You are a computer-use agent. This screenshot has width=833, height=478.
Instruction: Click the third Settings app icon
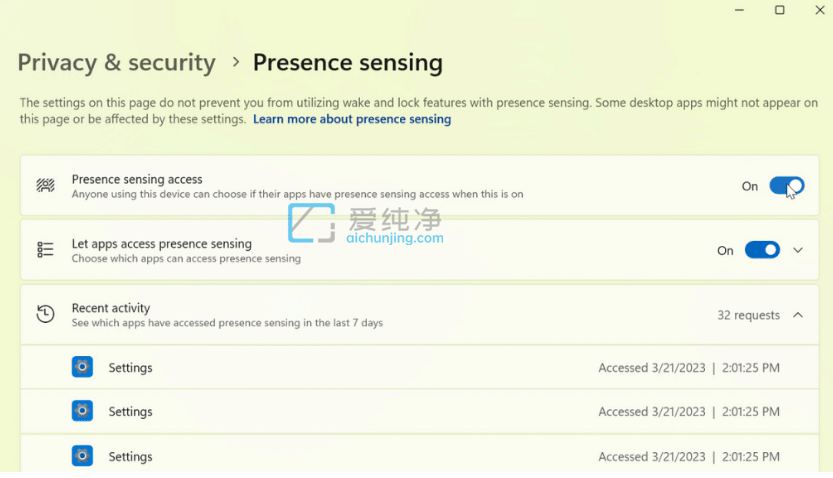pos(82,456)
